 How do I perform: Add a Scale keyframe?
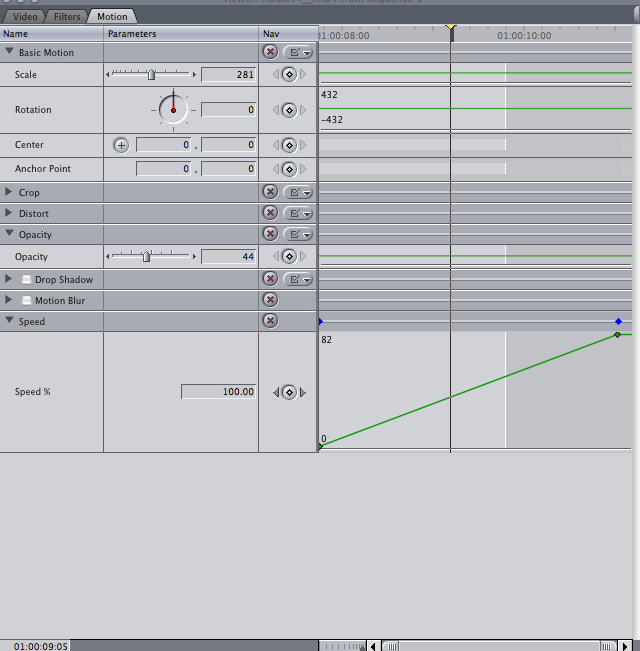(x=289, y=75)
